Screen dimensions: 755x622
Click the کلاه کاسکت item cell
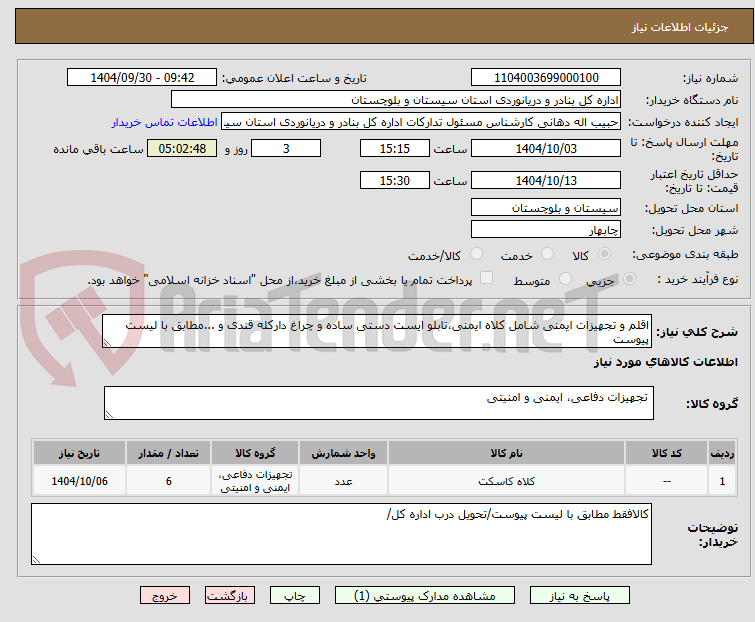[507, 481]
